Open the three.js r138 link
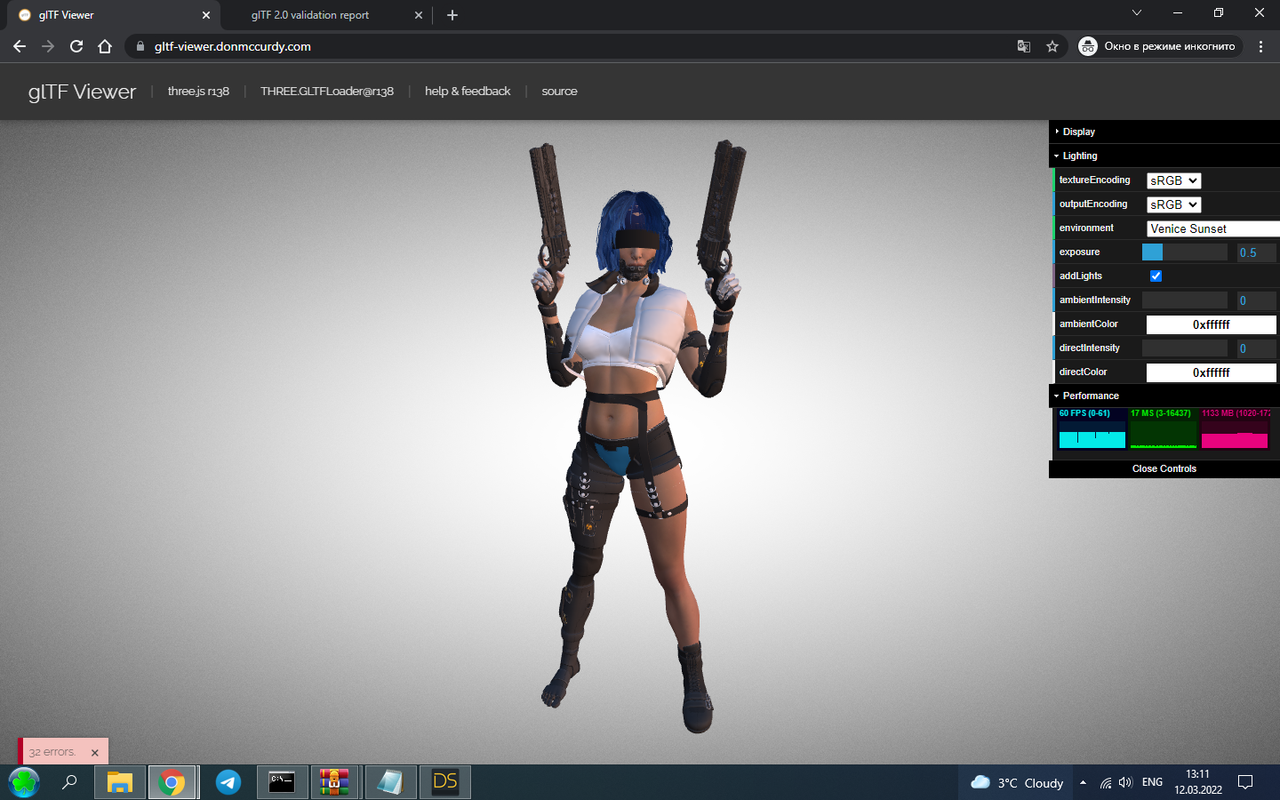 click(x=198, y=91)
